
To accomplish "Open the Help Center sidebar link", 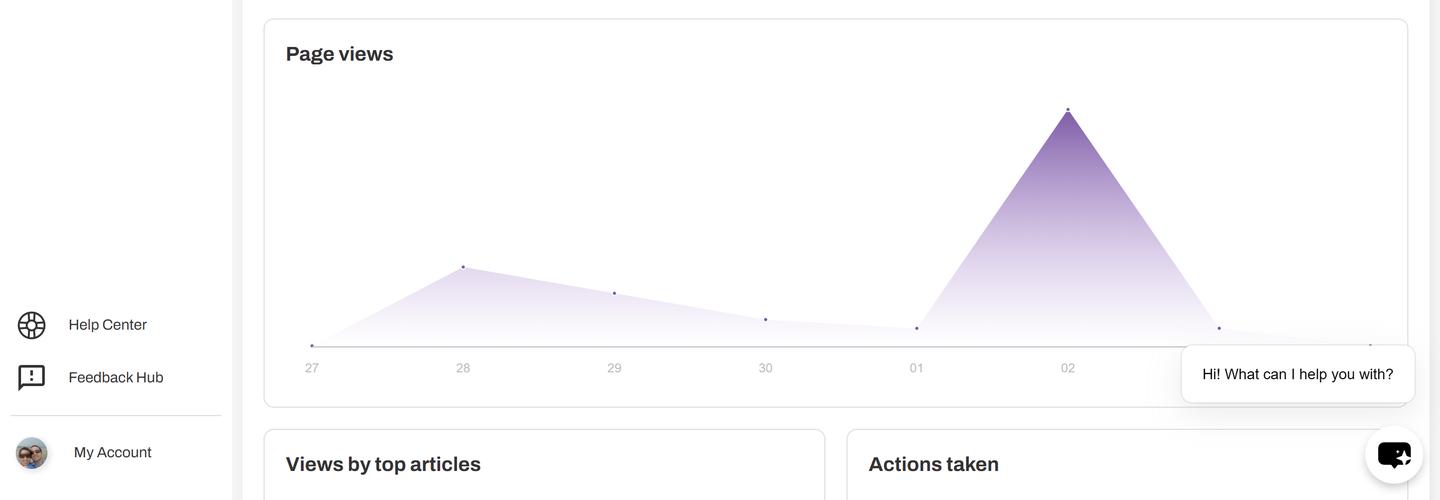I will pyautogui.click(x=107, y=325).
